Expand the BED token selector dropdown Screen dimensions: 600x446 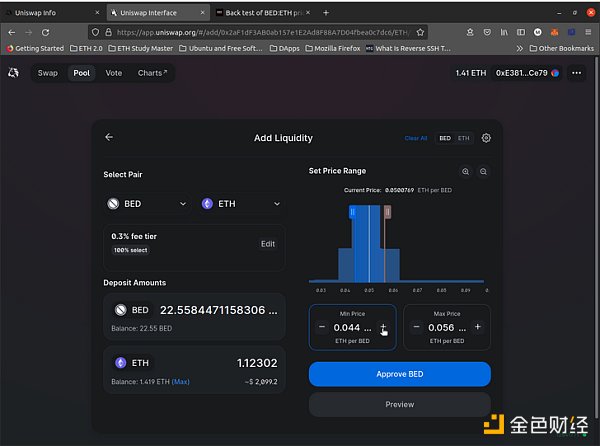tap(148, 204)
